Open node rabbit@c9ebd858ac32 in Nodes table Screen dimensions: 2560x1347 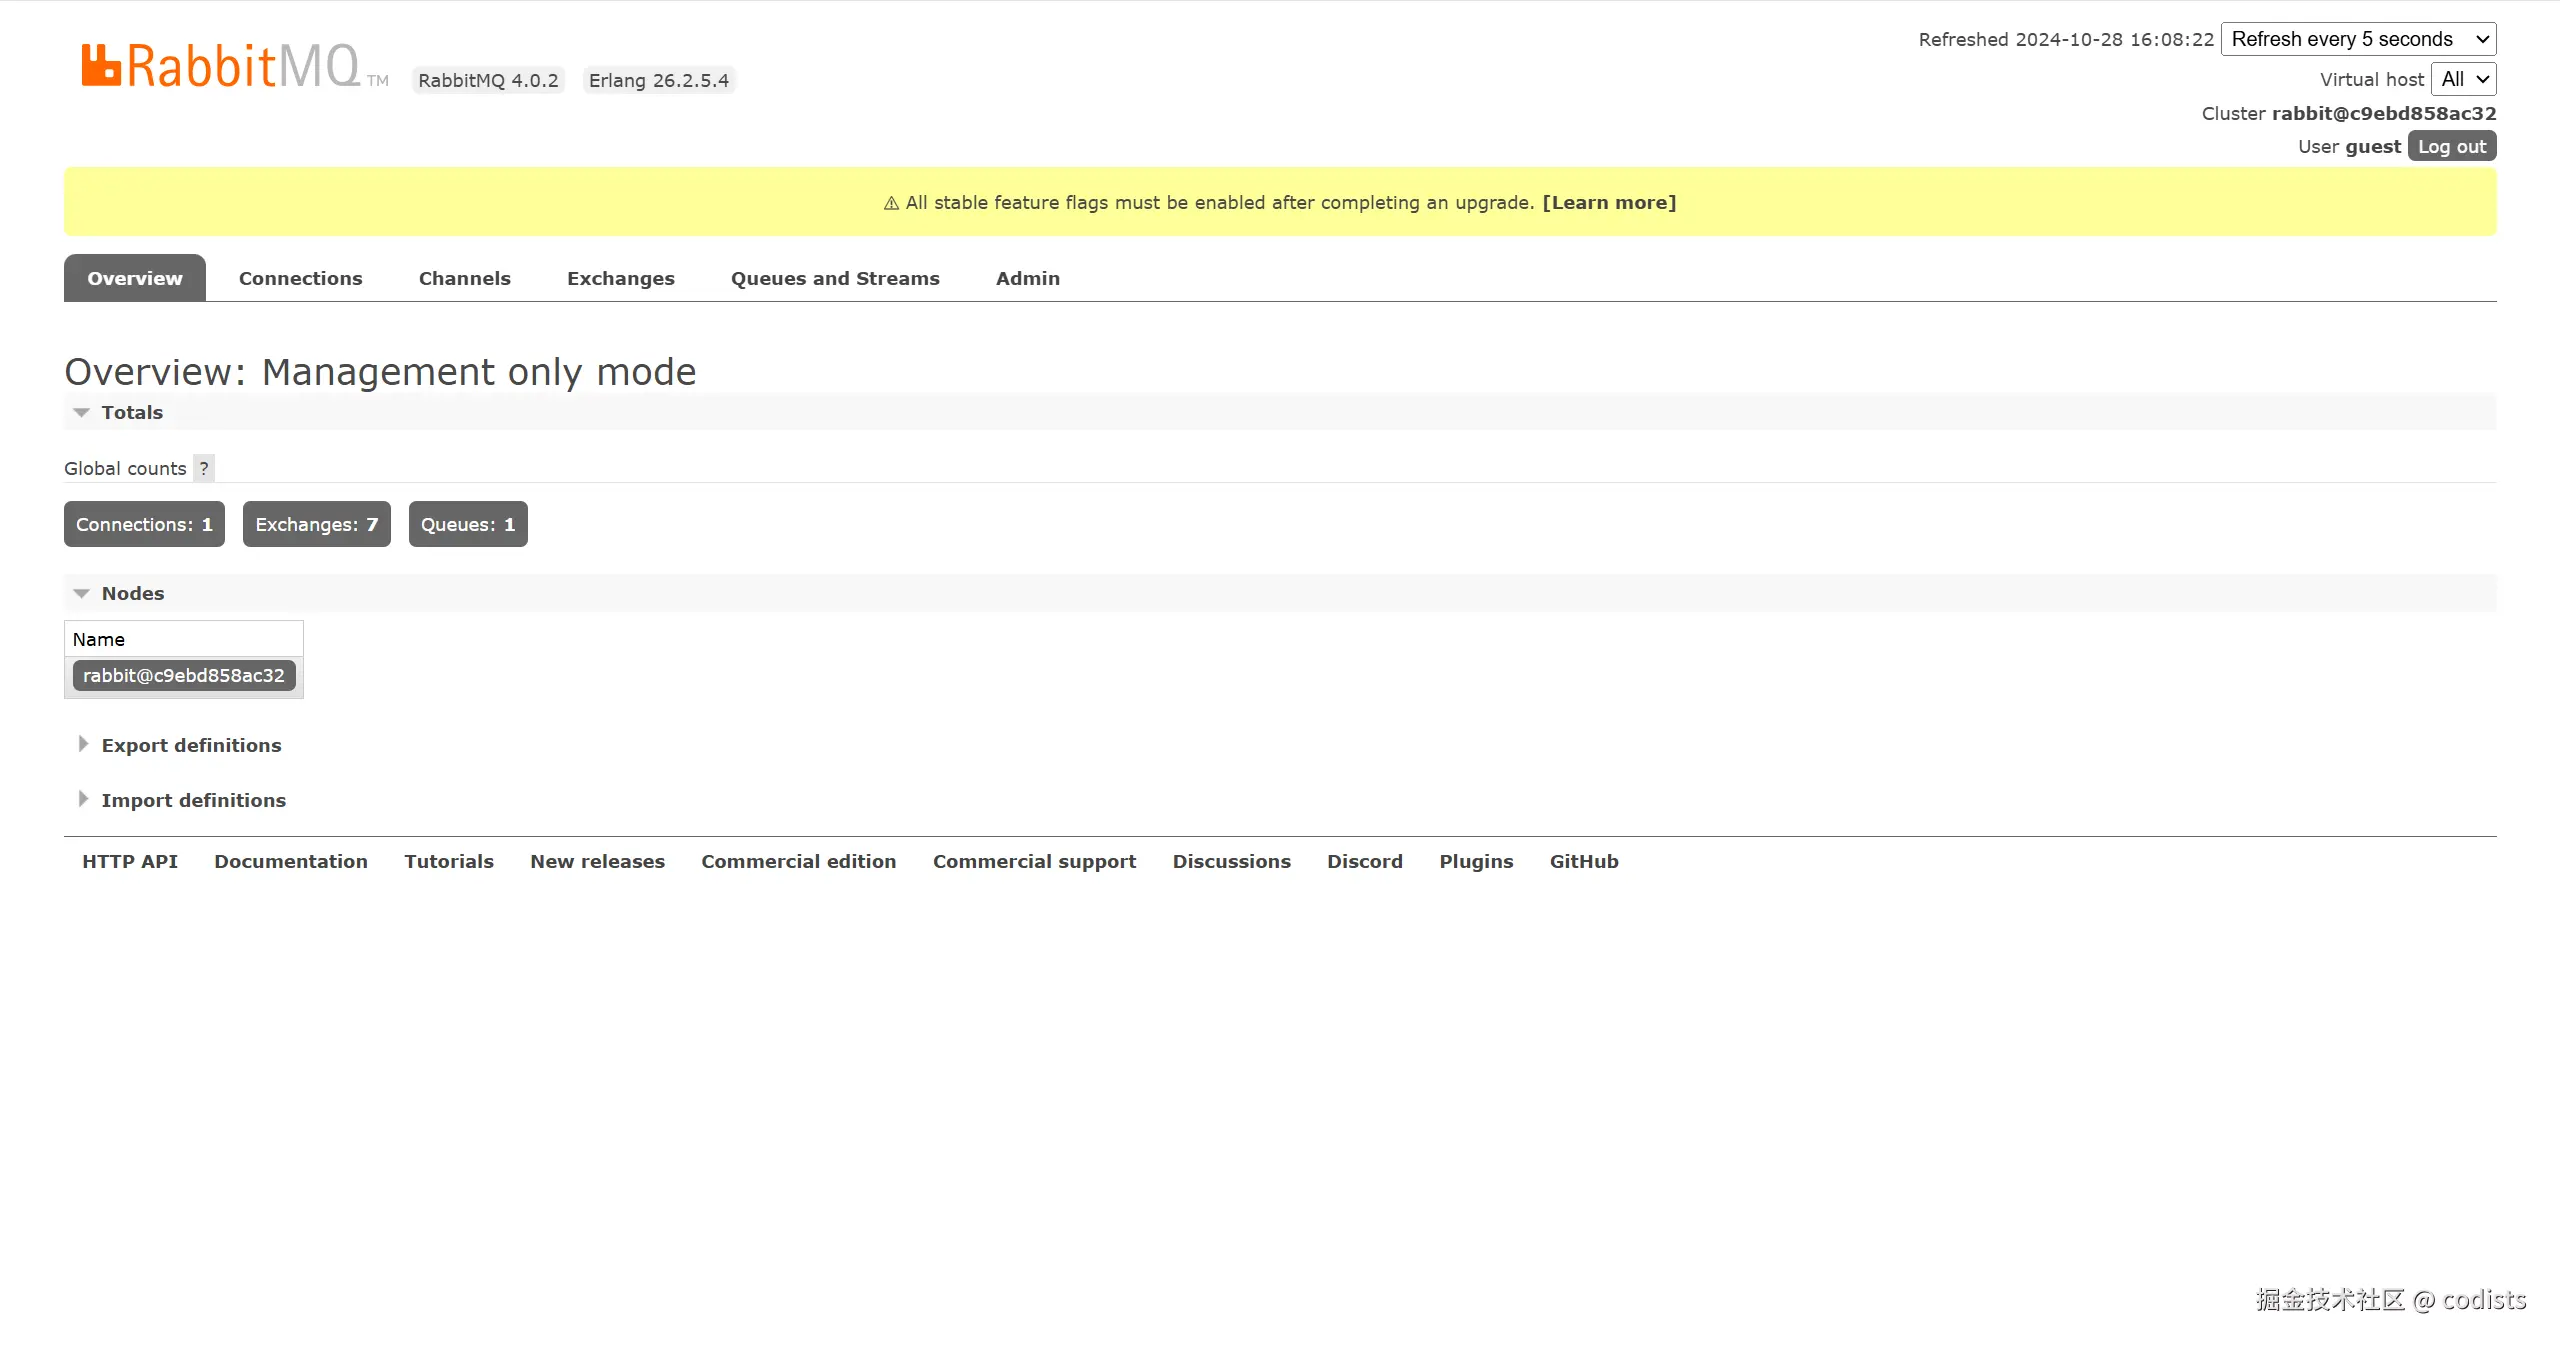184,675
